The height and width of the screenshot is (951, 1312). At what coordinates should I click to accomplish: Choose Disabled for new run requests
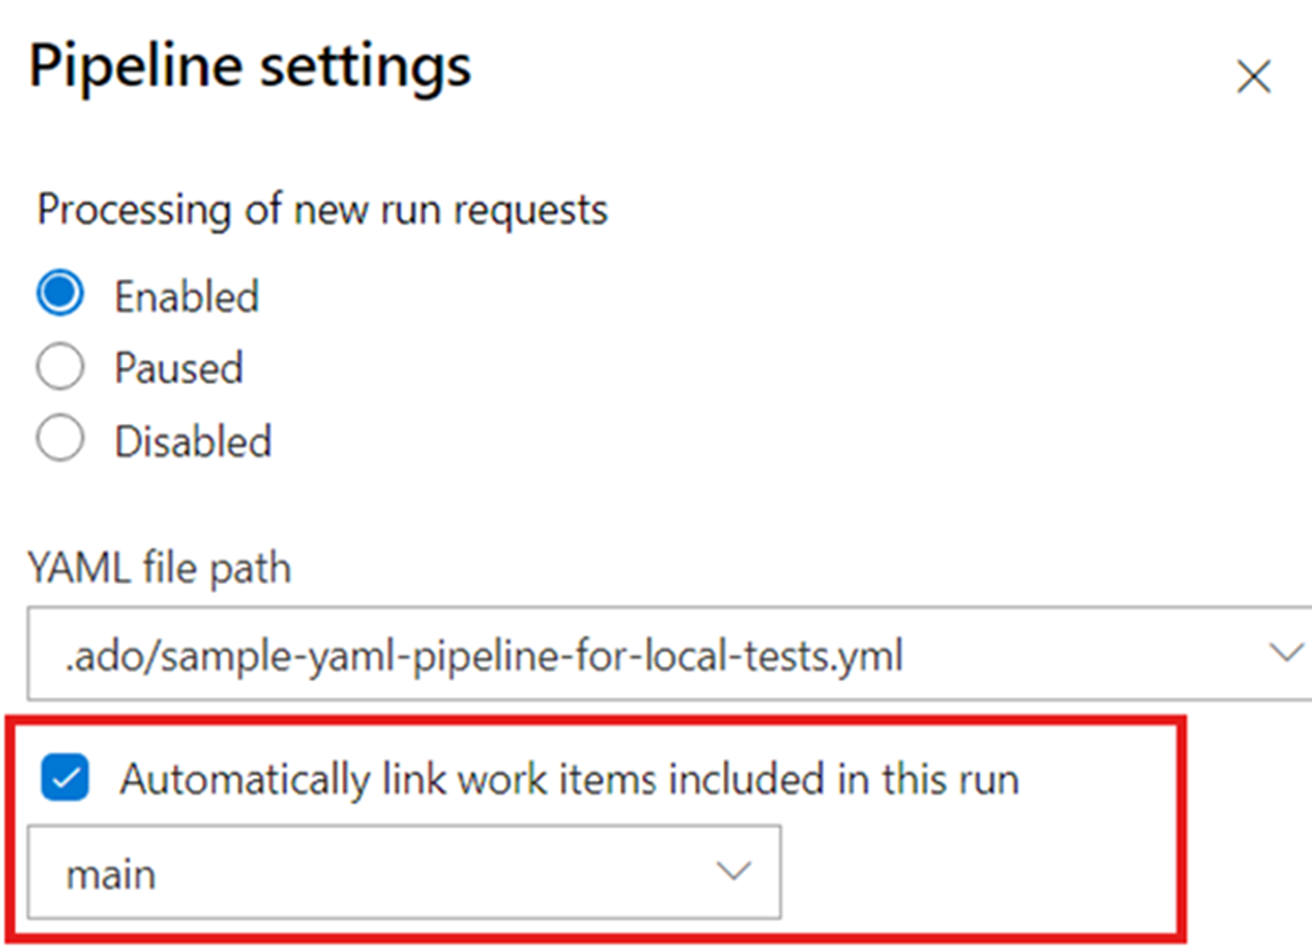click(x=59, y=438)
